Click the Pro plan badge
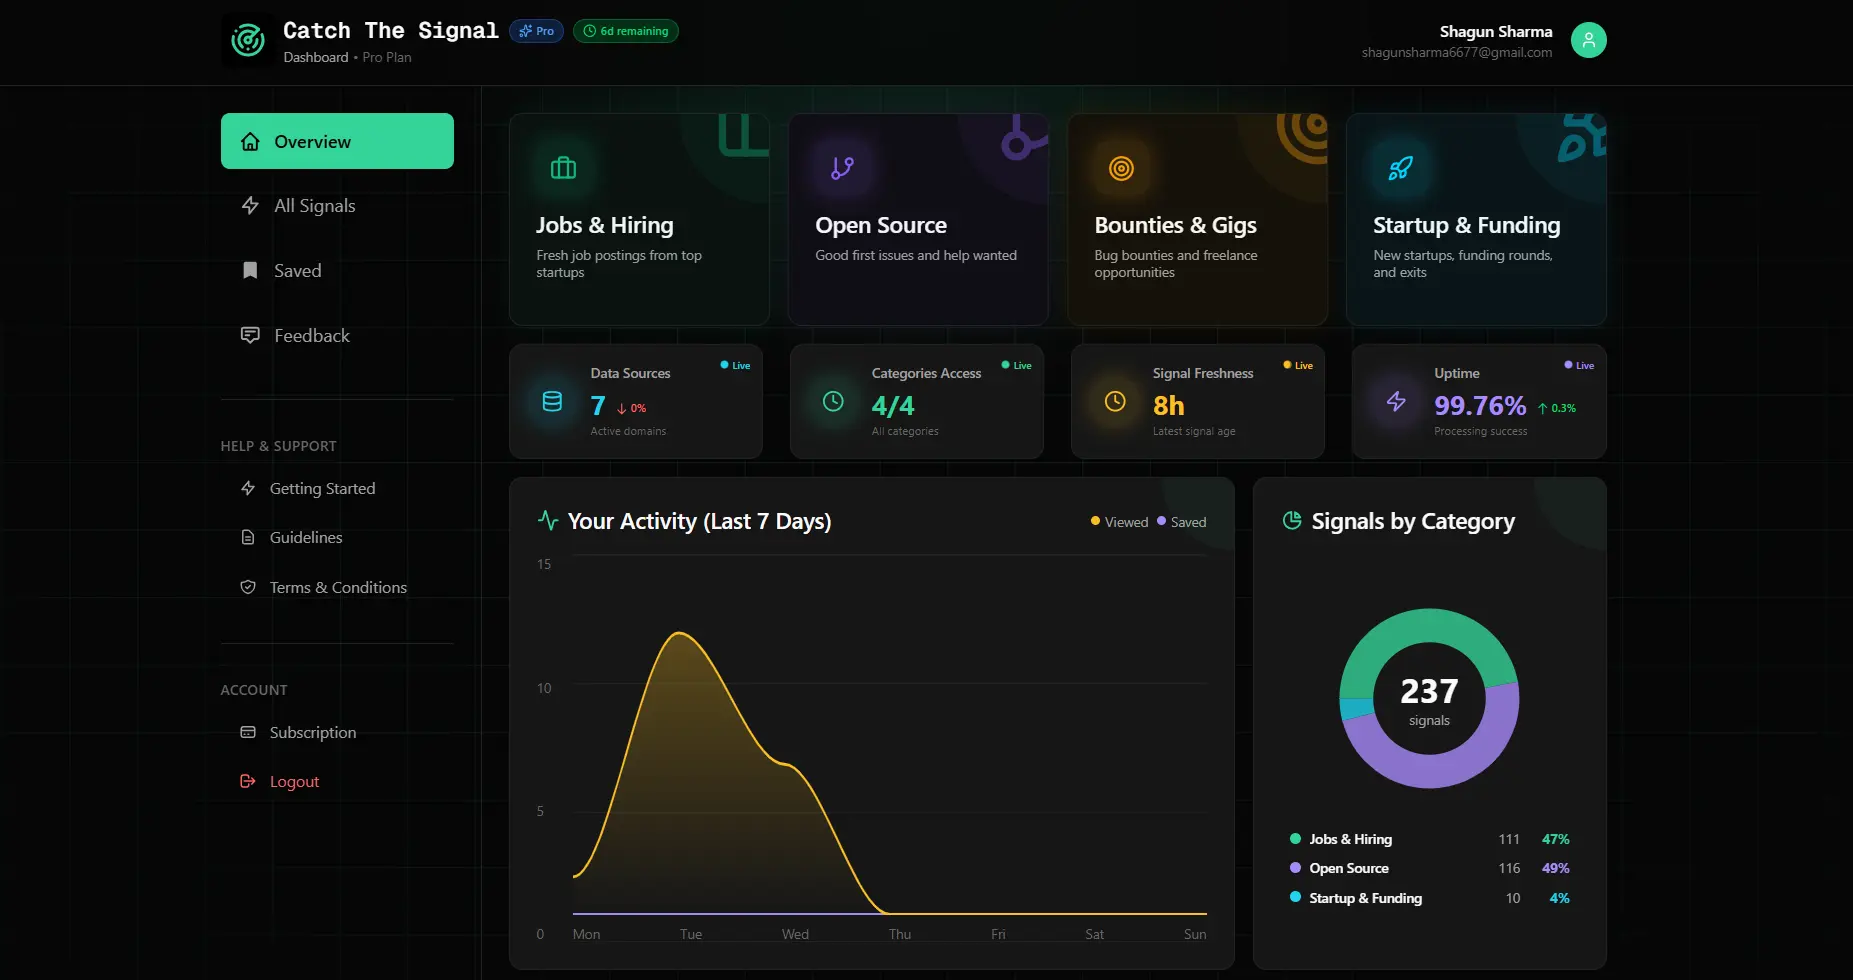This screenshot has width=1853, height=980. (x=537, y=31)
